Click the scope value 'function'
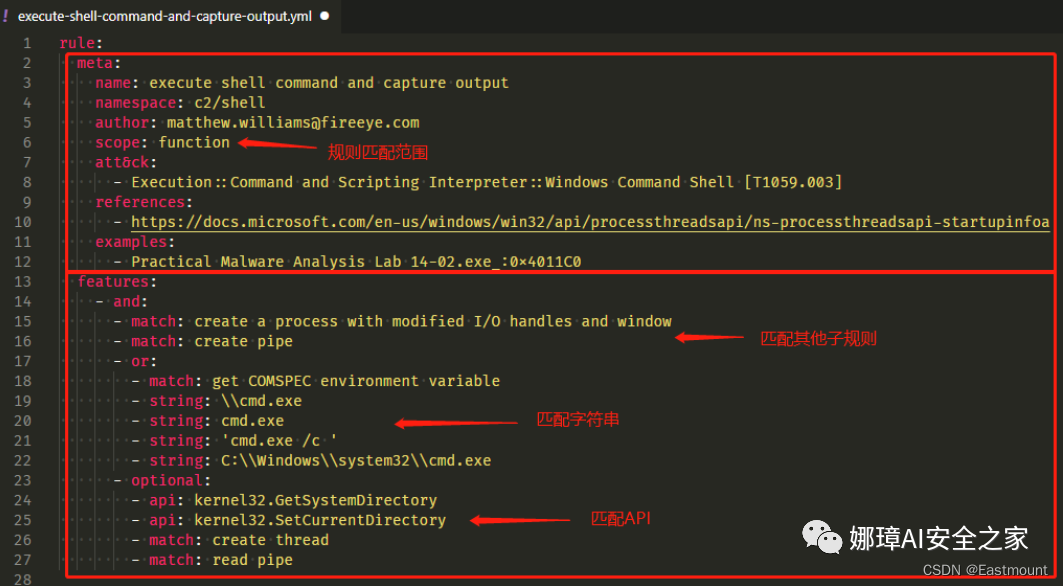Image resolution: width=1064 pixels, height=586 pixels. click(x=194, y=142)
